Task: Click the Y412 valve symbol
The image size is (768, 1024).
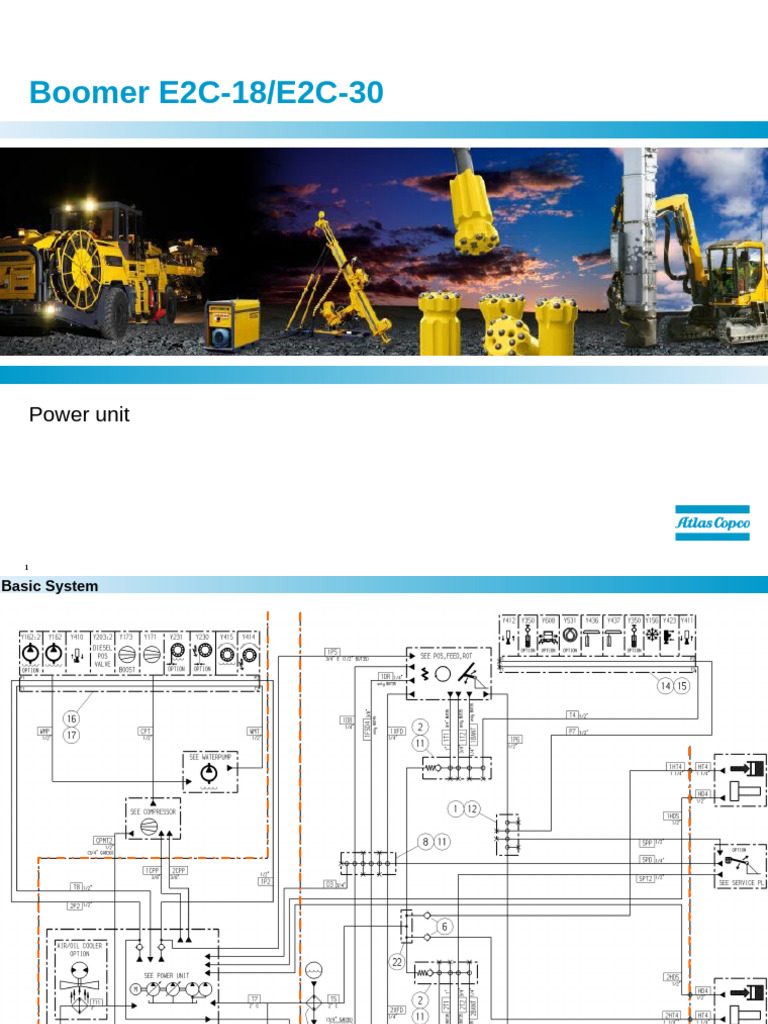Action: 509,636
